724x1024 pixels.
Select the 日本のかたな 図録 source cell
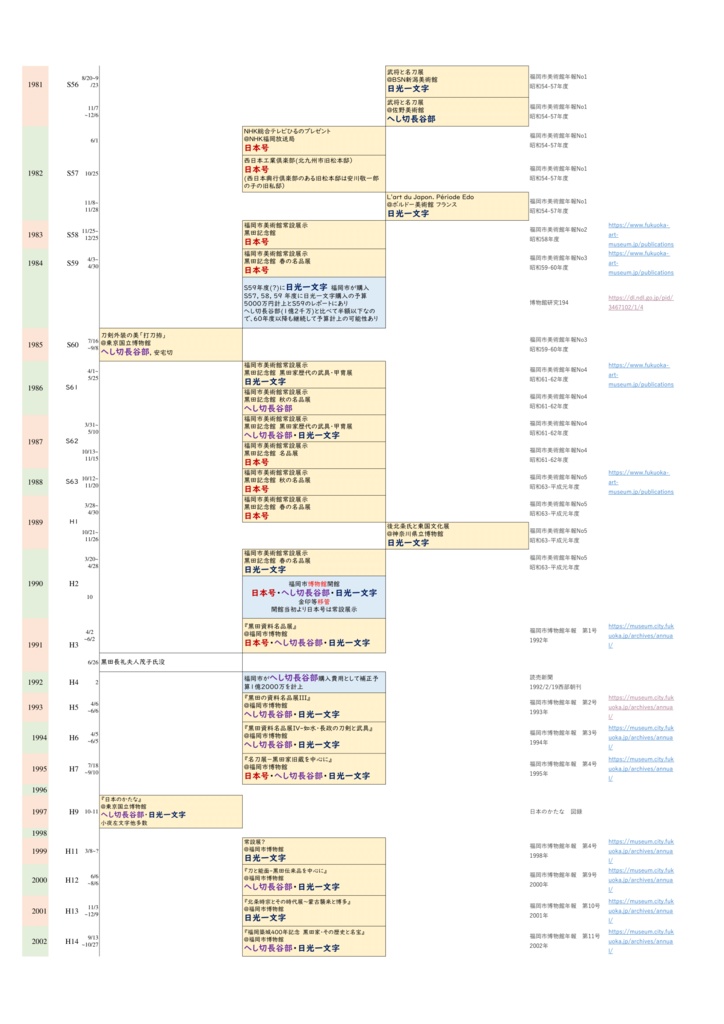point(556,811)
